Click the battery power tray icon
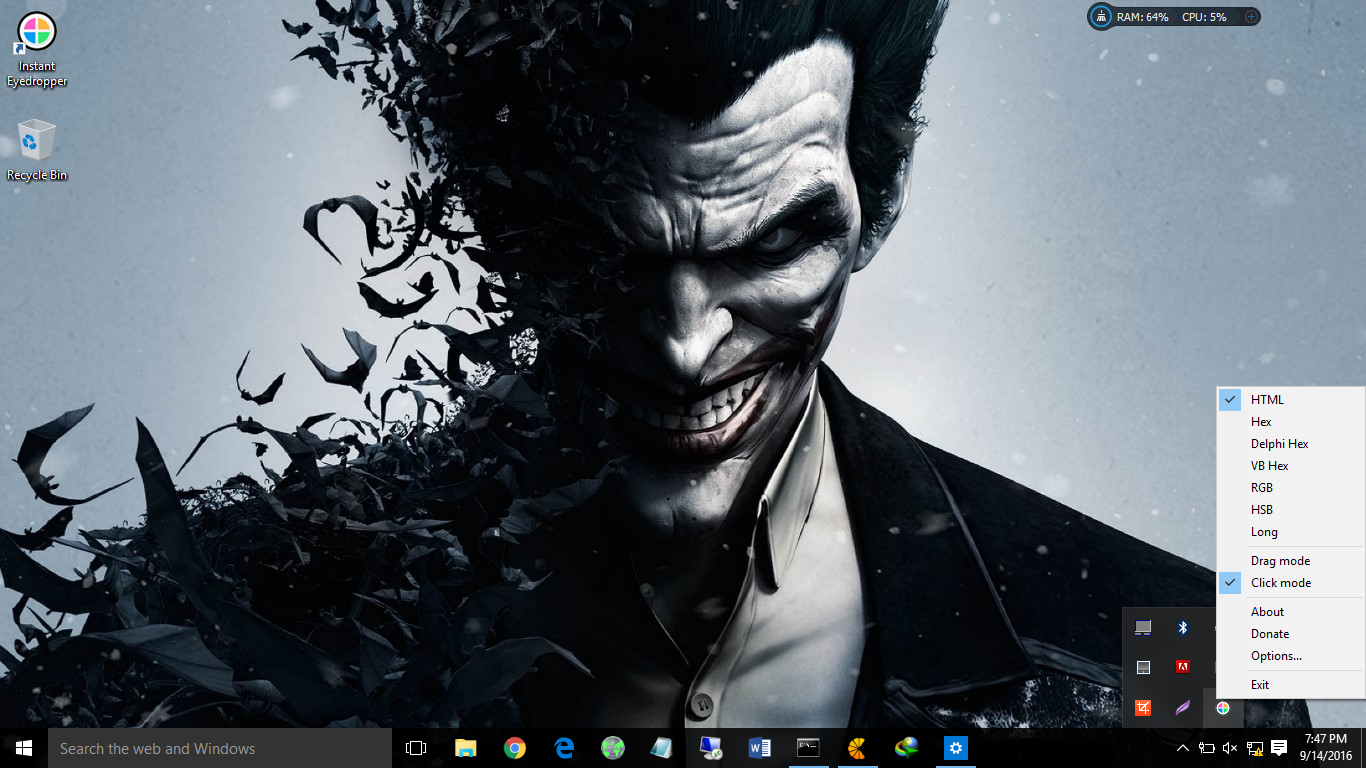The height and width of the screenshot is (768, 1366). 1207,748
